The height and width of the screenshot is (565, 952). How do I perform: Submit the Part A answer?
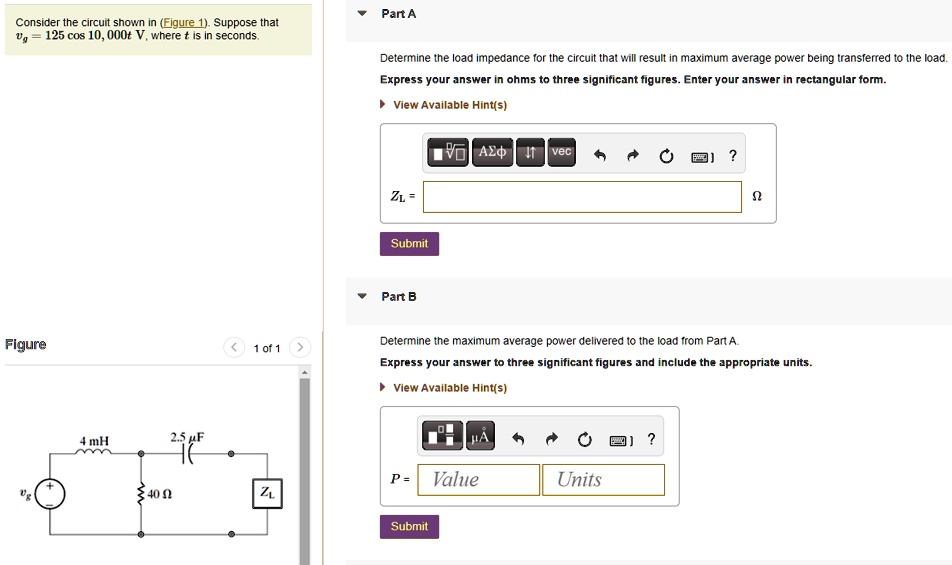click(x=409, y=243)
